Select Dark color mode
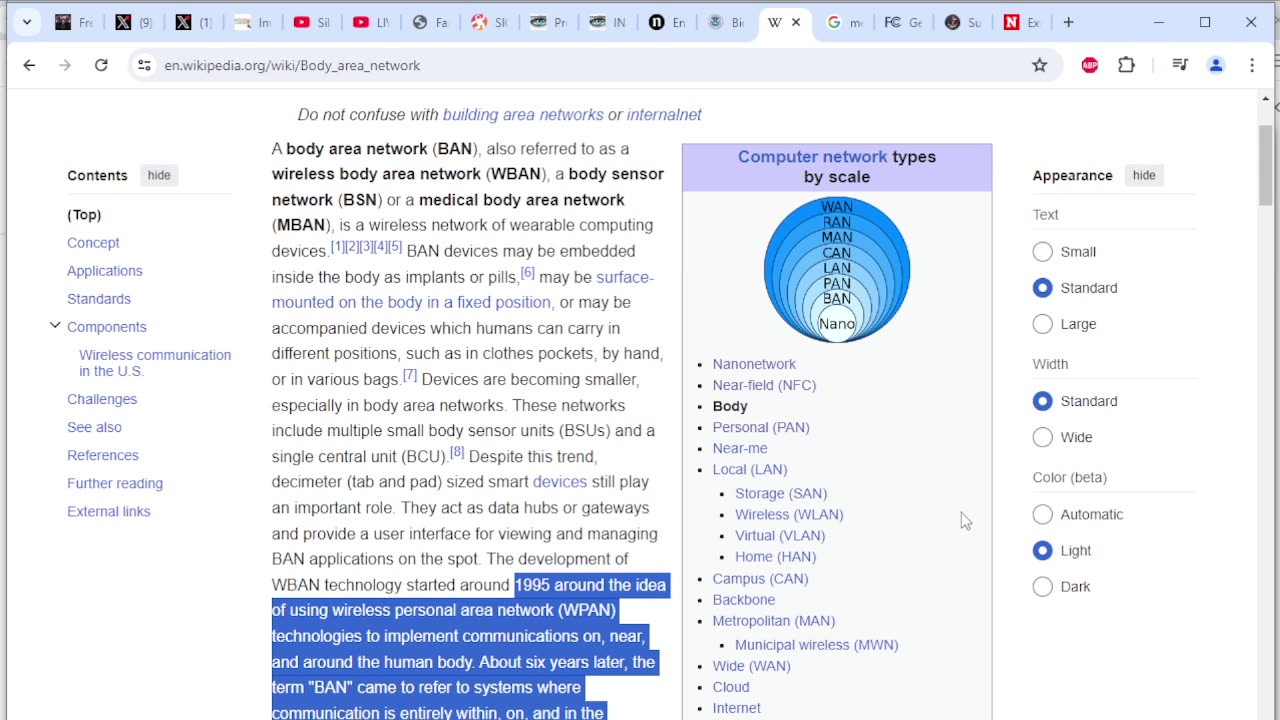This screenshot has width=1280, height=720. [1043, 587]
